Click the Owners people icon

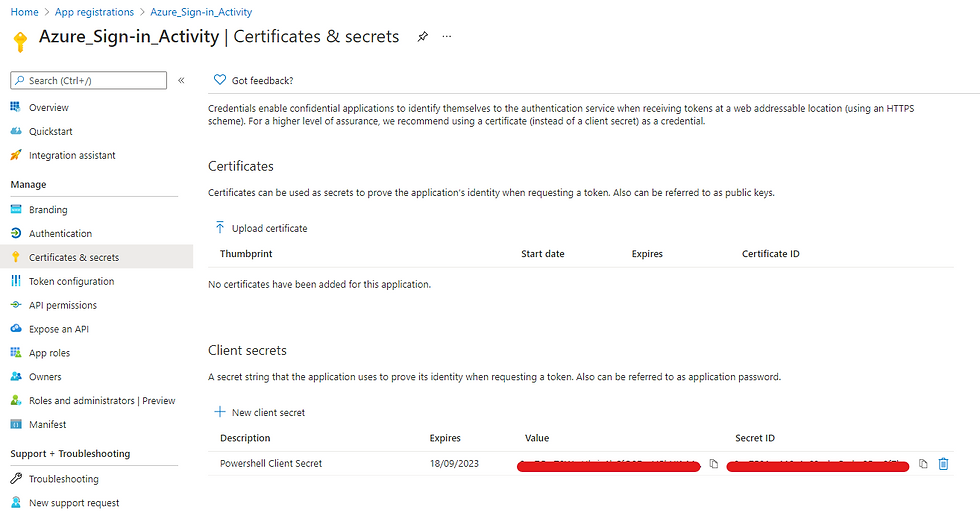point(16,376)
